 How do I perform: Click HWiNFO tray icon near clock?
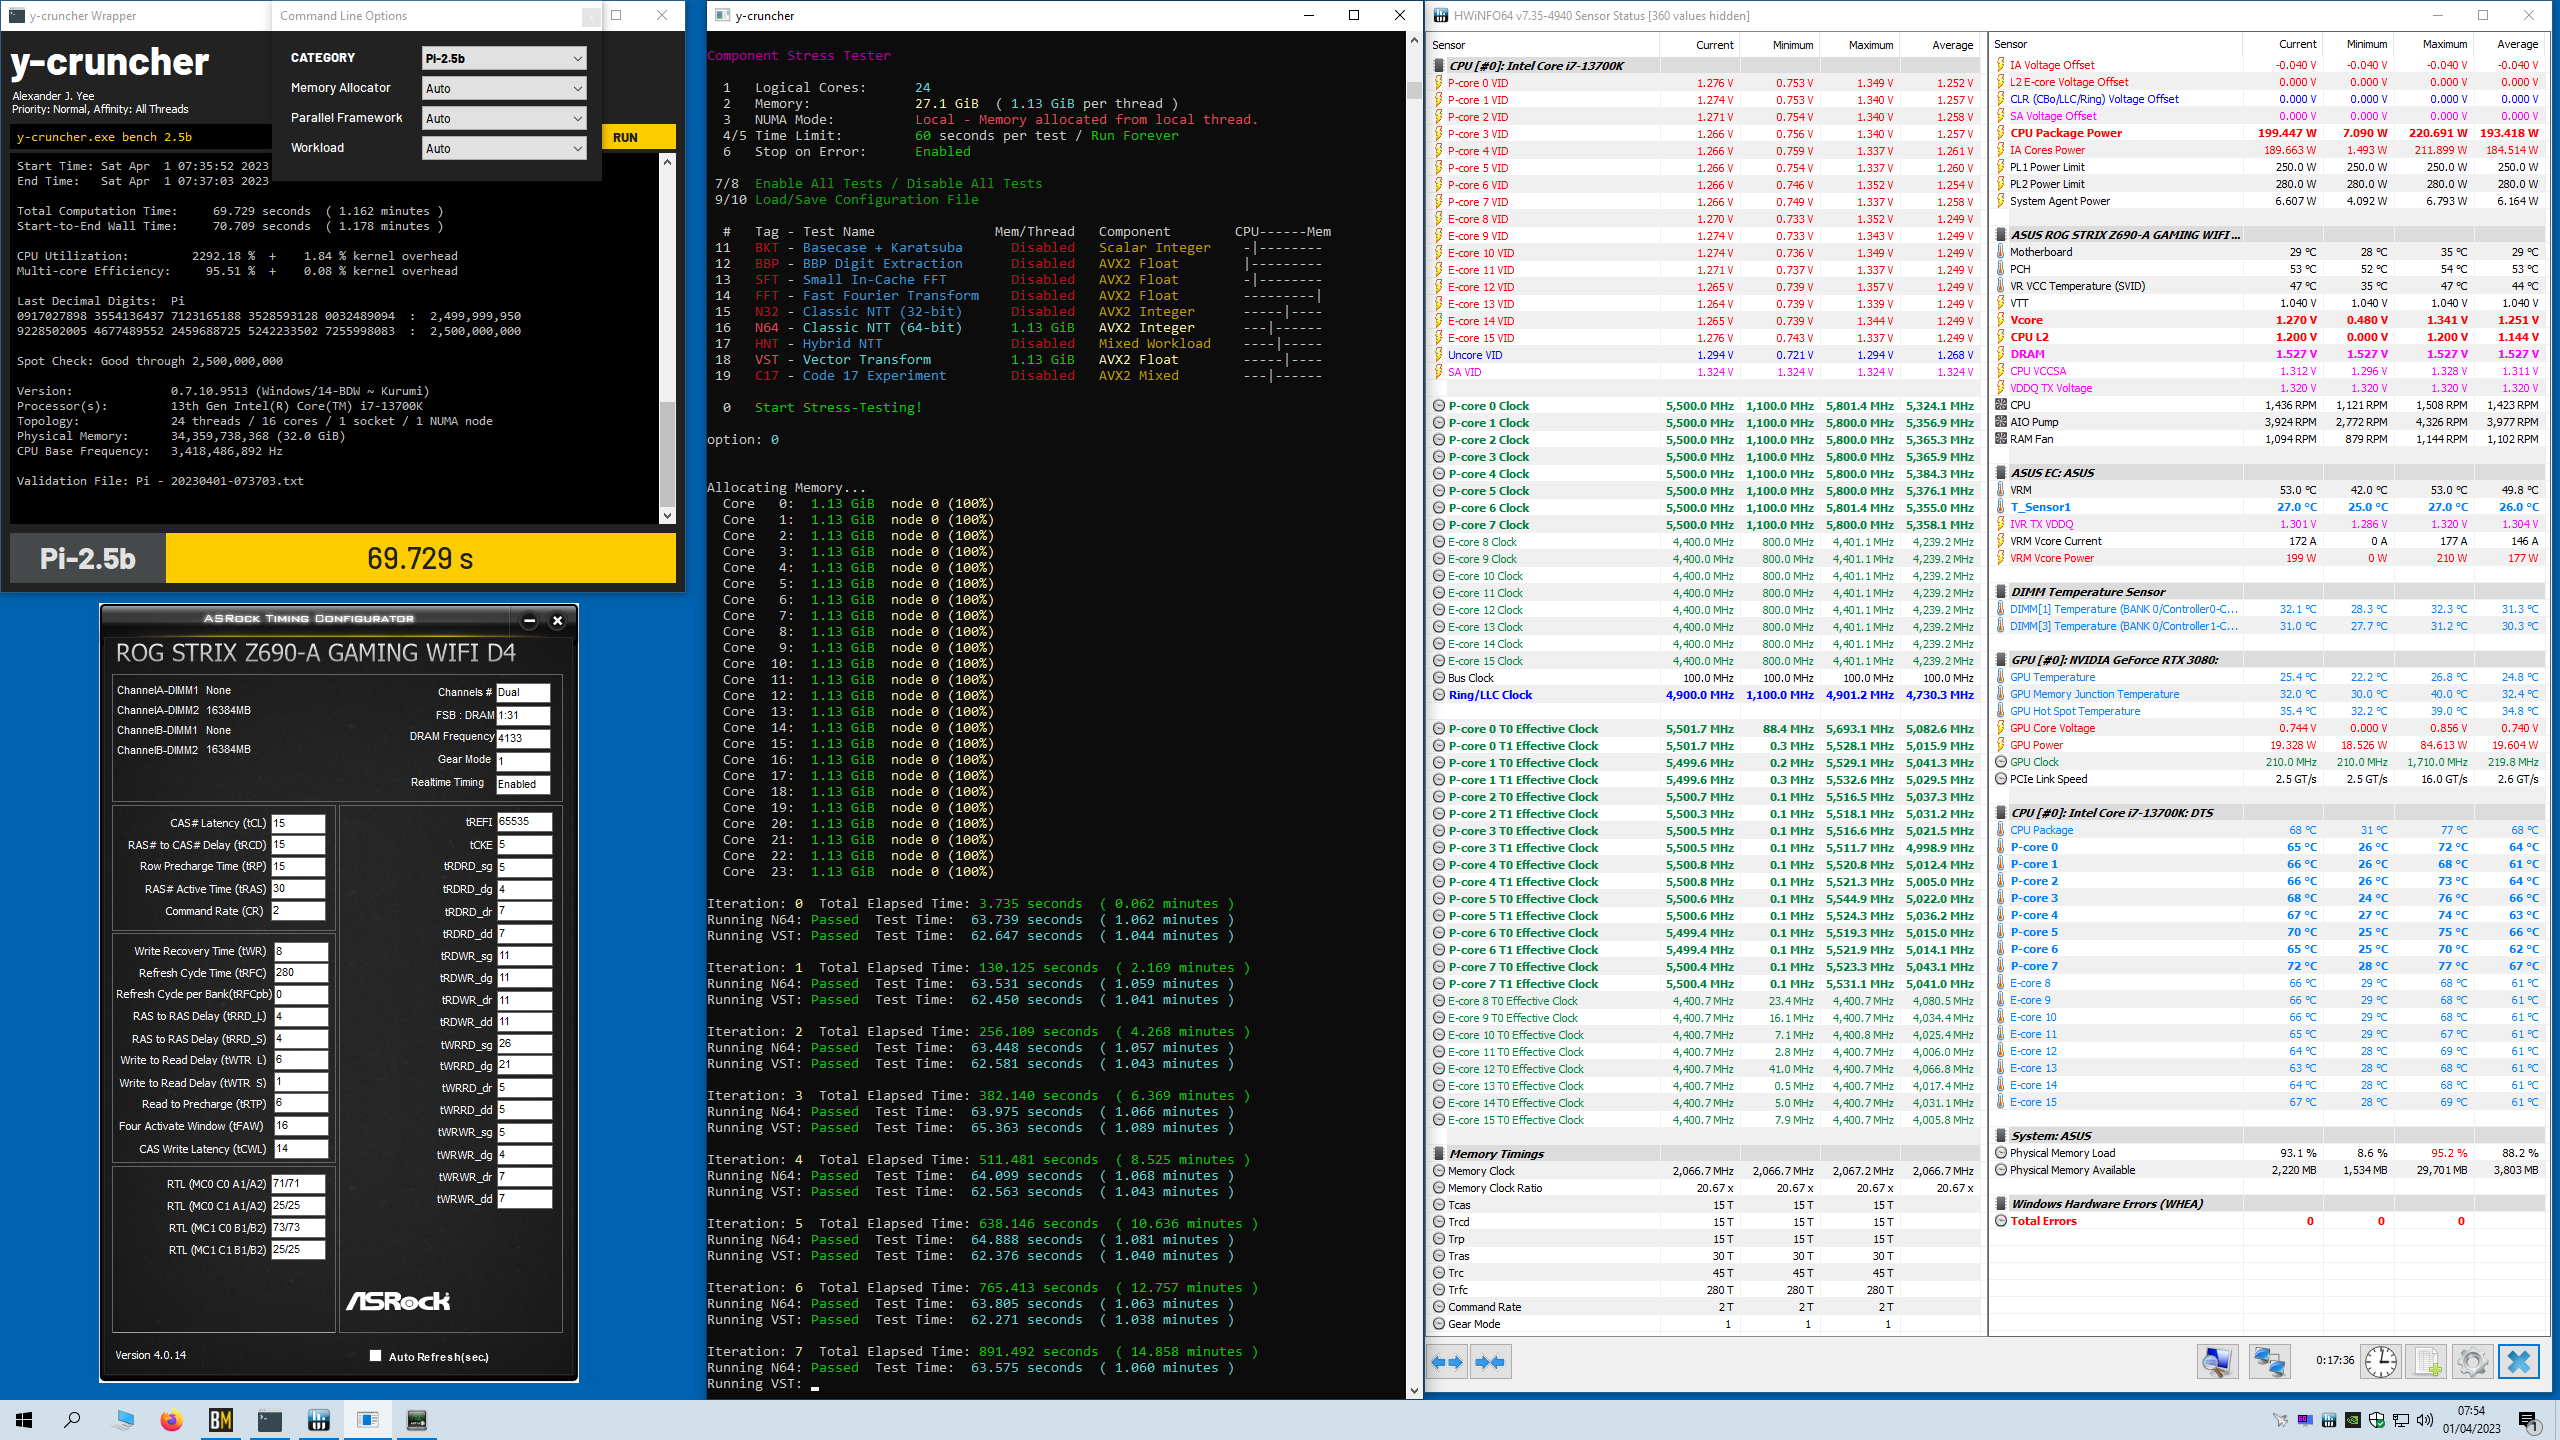point(2329,1420)
